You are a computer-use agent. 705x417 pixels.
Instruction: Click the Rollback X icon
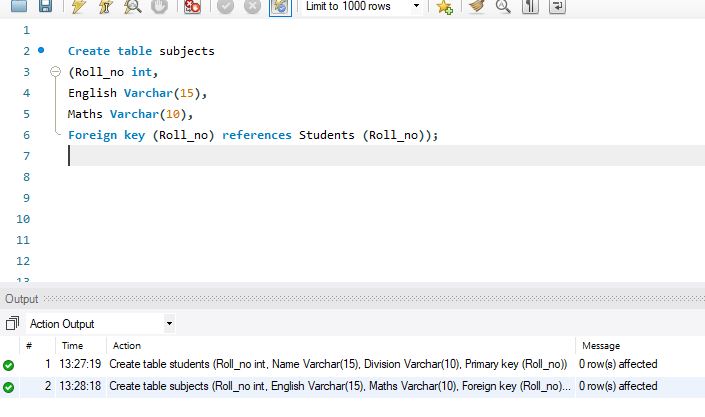point(252,6)
